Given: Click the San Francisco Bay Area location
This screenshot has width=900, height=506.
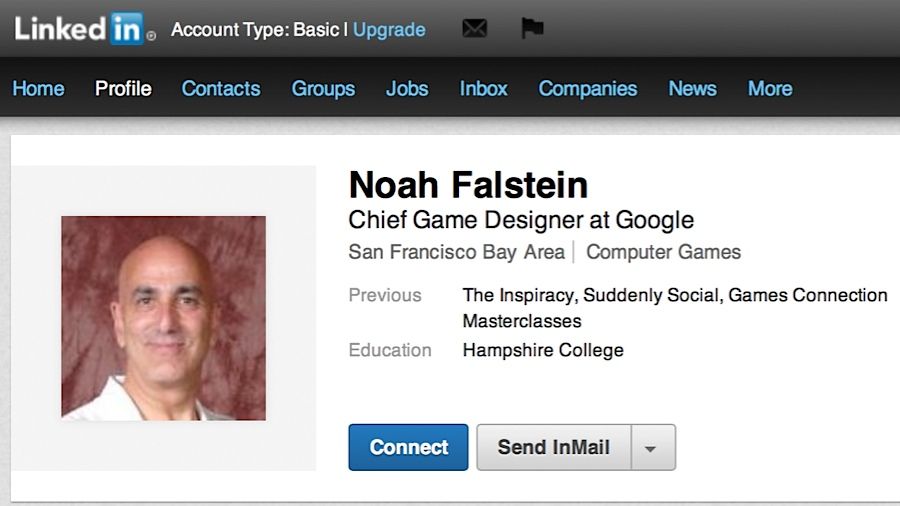Looking at the screenshot, I should point(456,252).
